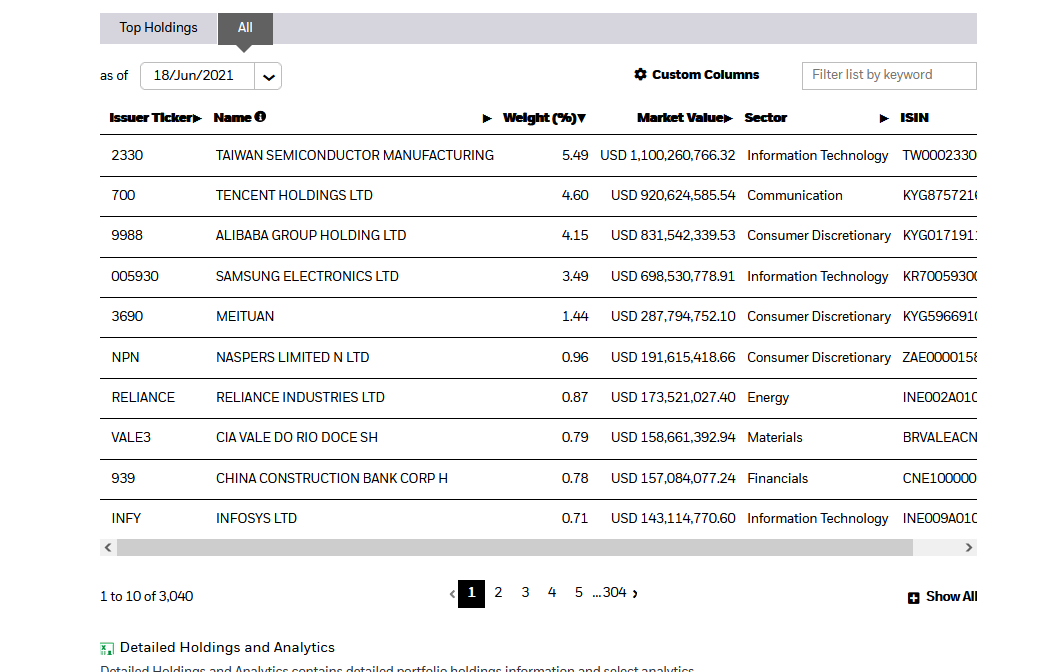Select the All holdings tab

[x=245, y=28]
